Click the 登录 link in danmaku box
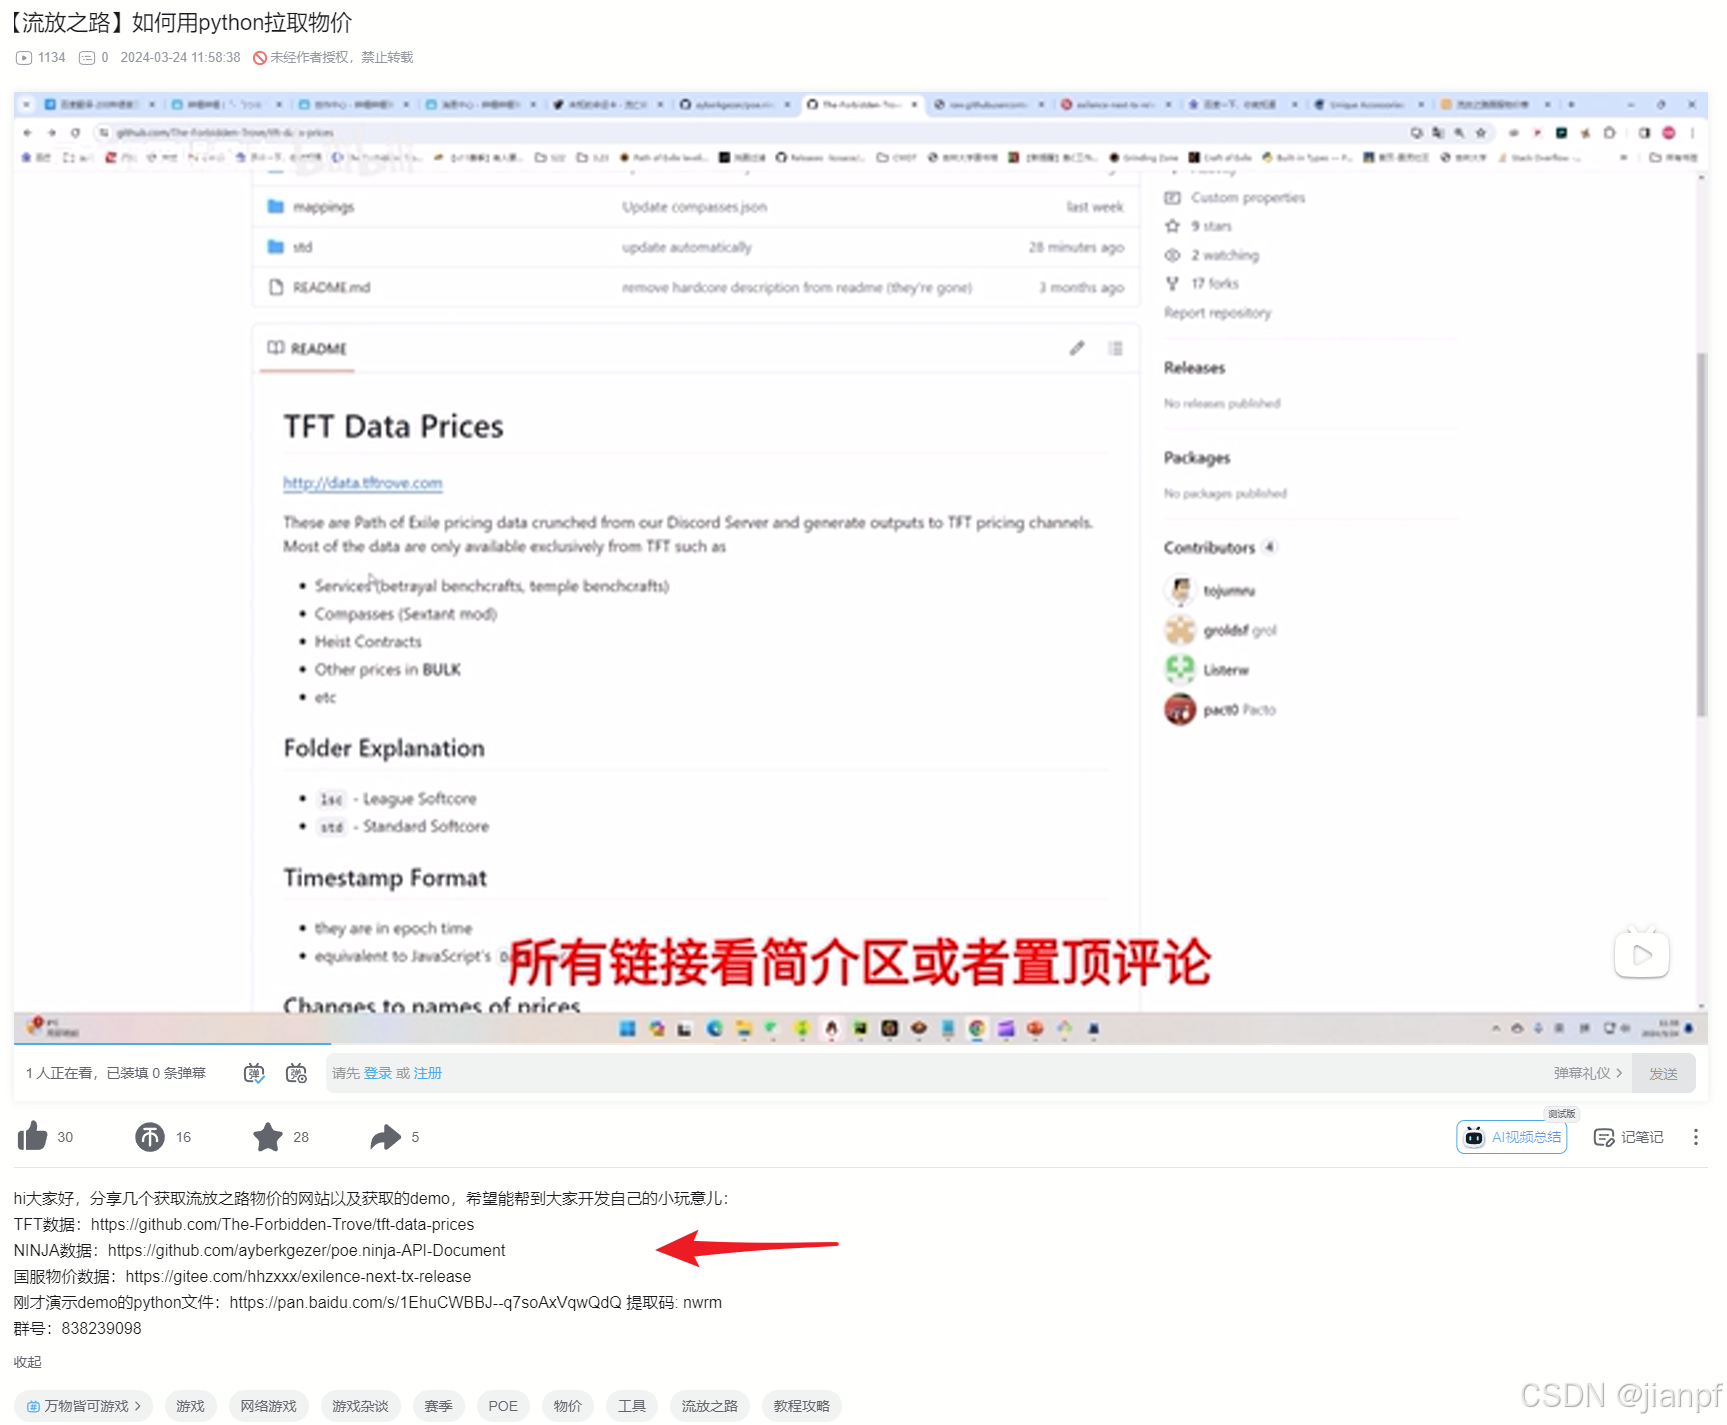The width and height of the screenshot is (1727, 1425). pos(377,1073)
